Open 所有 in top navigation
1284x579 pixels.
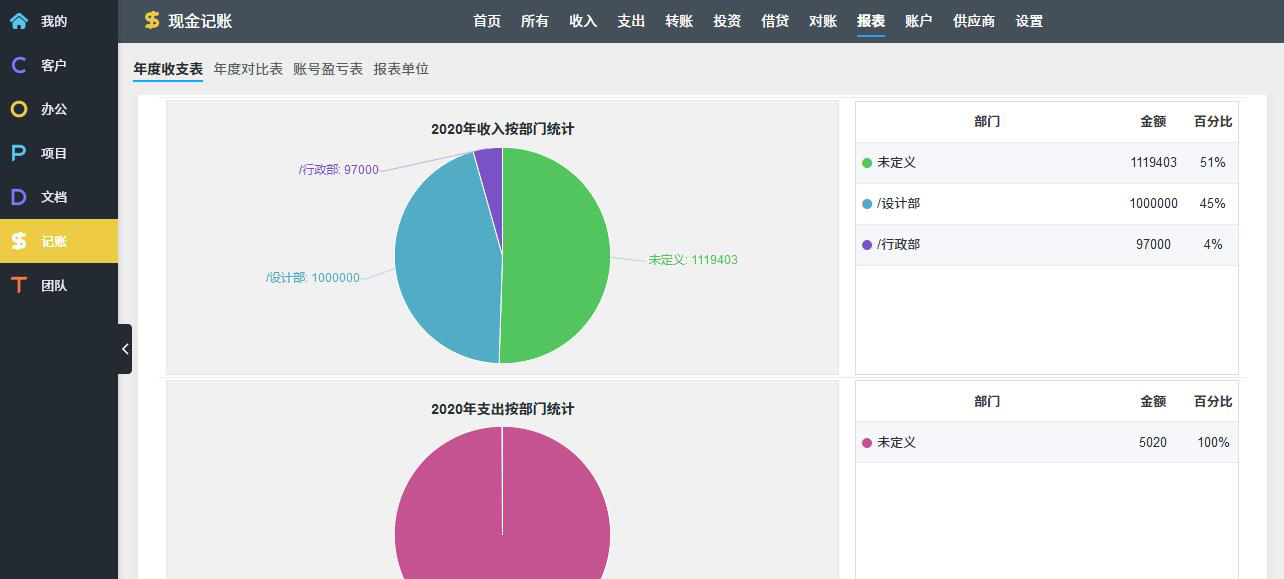[x=535, y=21]
